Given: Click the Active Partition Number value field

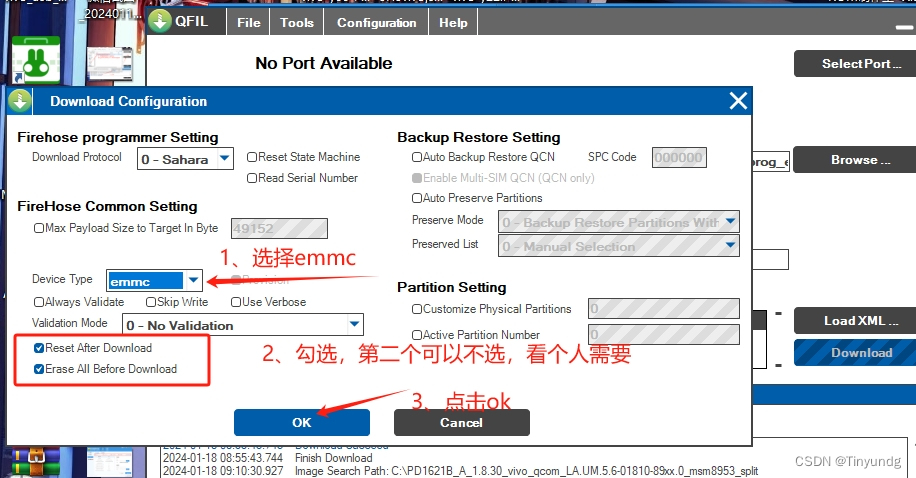Looking at the screenshot, I should point(664,335).
